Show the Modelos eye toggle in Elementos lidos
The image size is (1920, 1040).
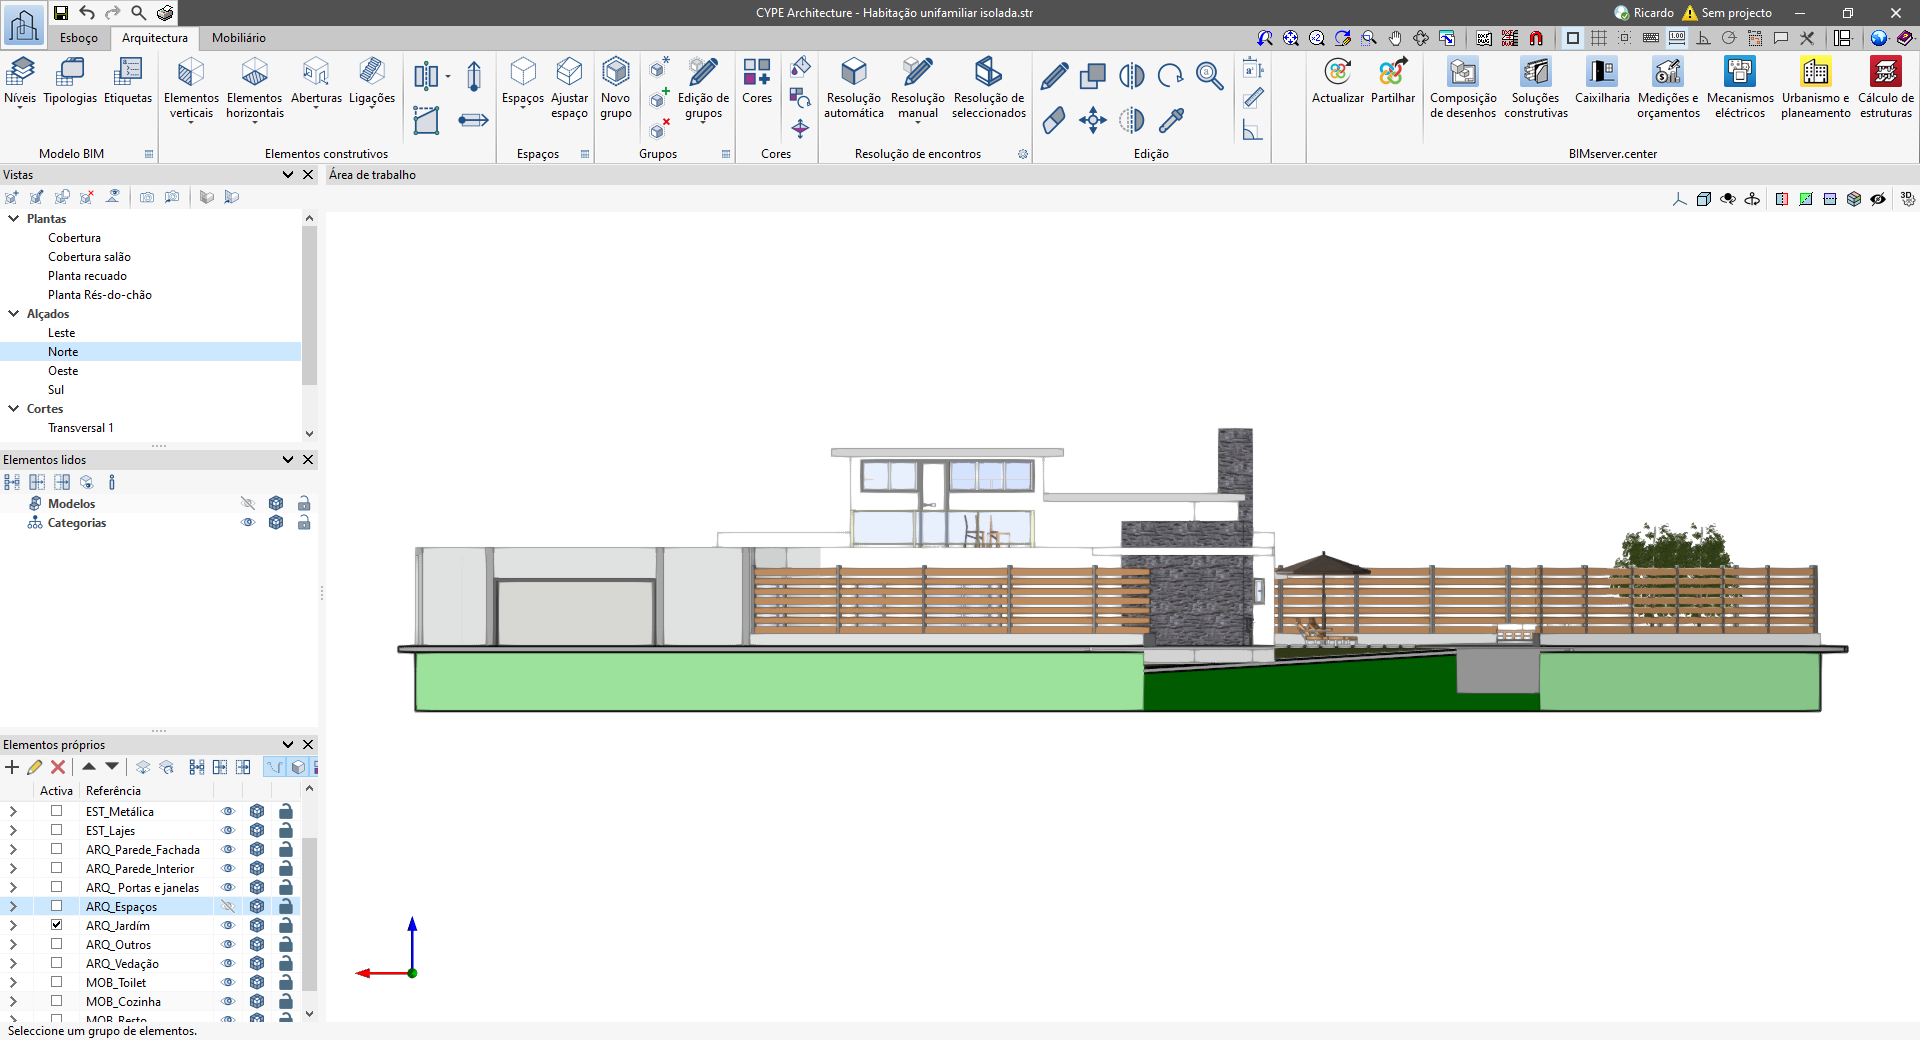tap(248, 503)
